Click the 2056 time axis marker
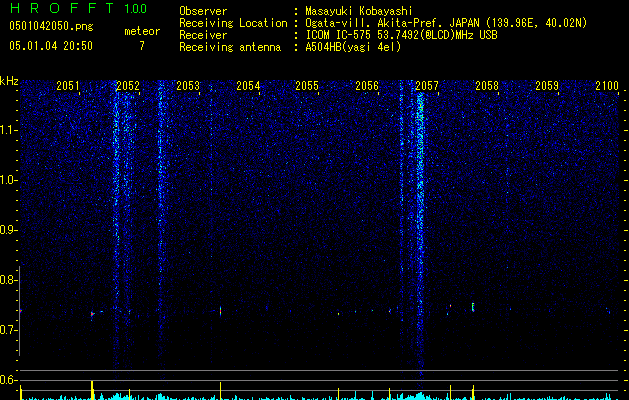The height and width of the screenshot is (400, 629). (x=367, y=86)
